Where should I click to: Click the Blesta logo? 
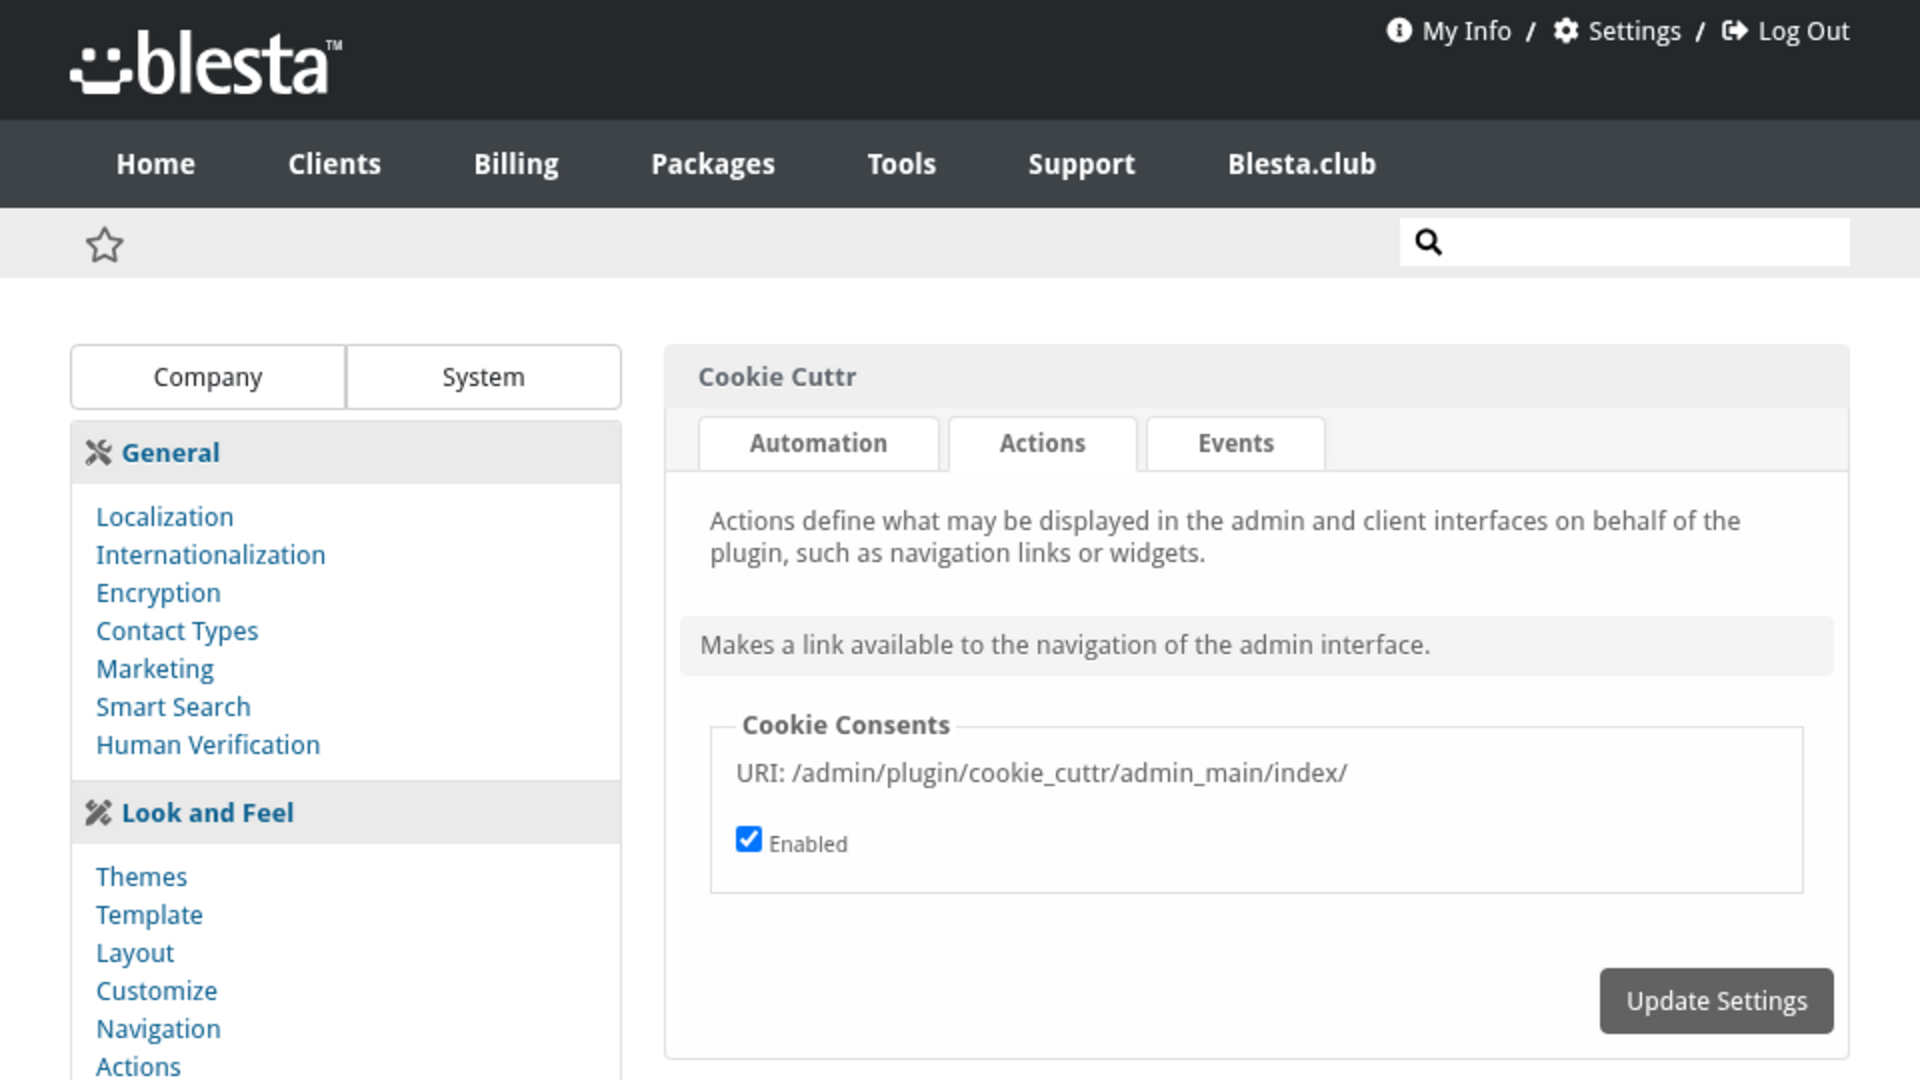(x=206, y=62)
